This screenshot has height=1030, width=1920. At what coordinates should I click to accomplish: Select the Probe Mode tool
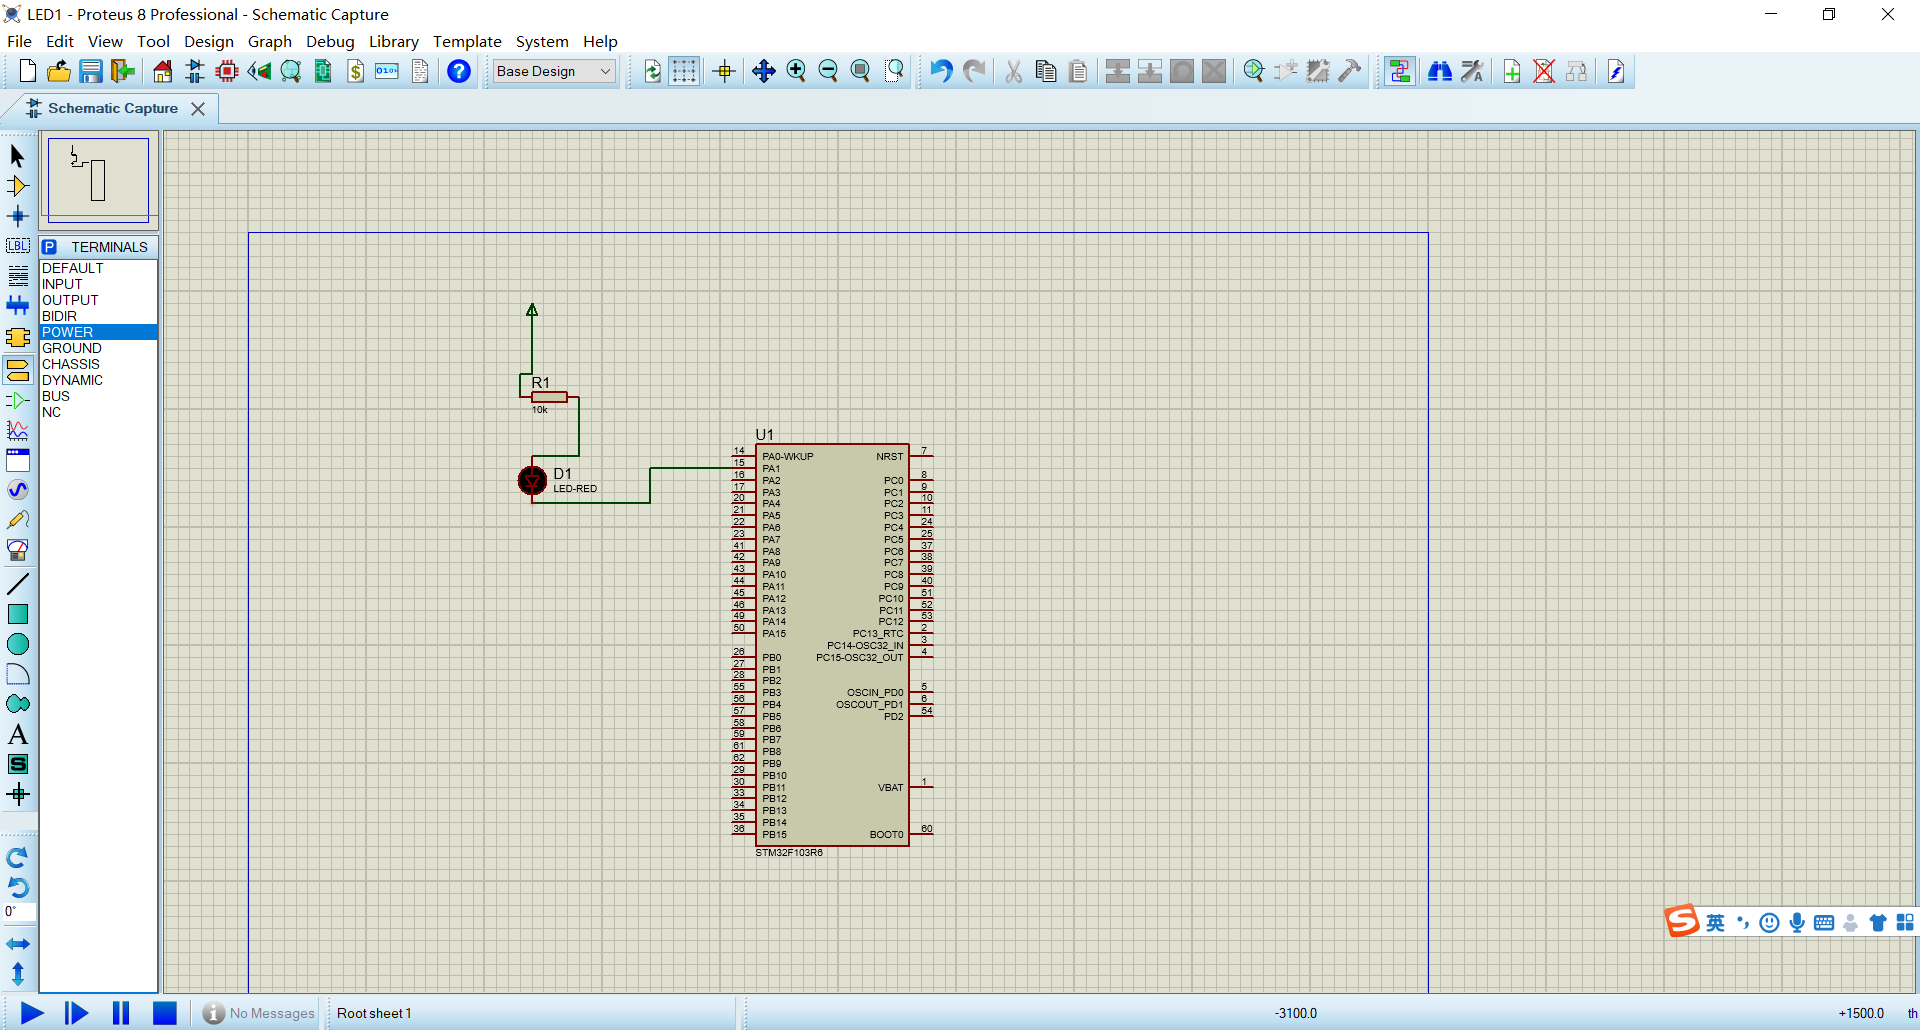click(x=18, y=520)
